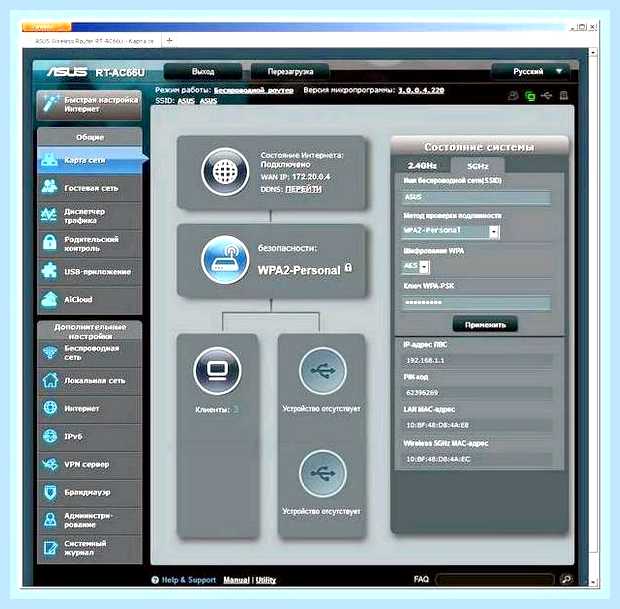Open the Manual link in footer
Screen dimensions: 620x609
236,580
